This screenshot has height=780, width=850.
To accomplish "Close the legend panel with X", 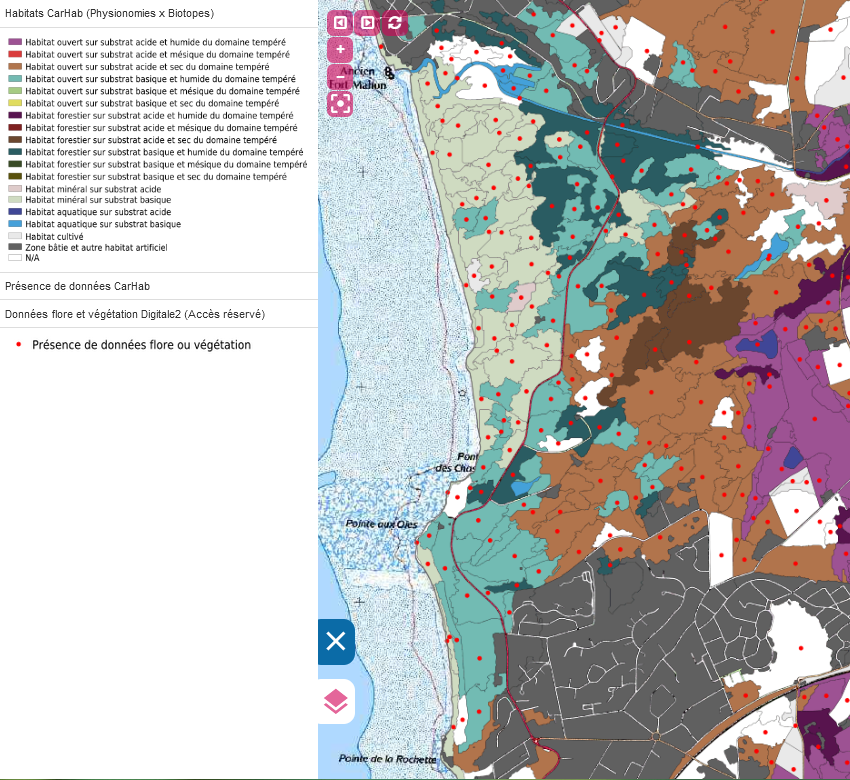I will pos(336,642).
